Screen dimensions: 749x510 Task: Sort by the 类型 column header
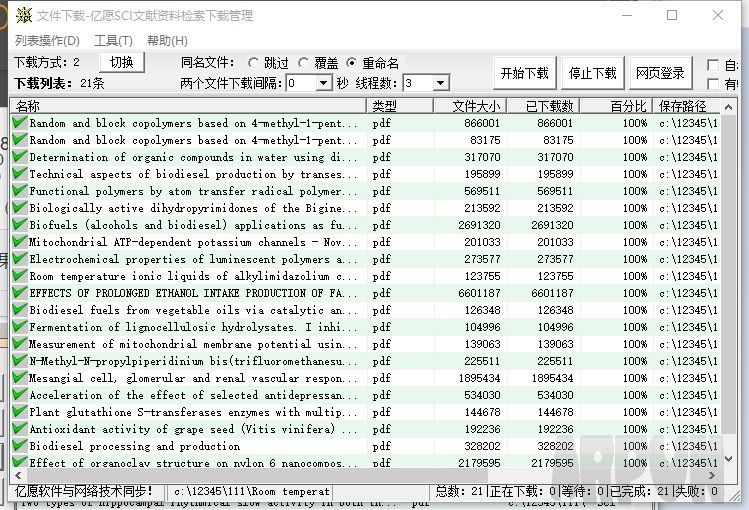click(400, 106)
